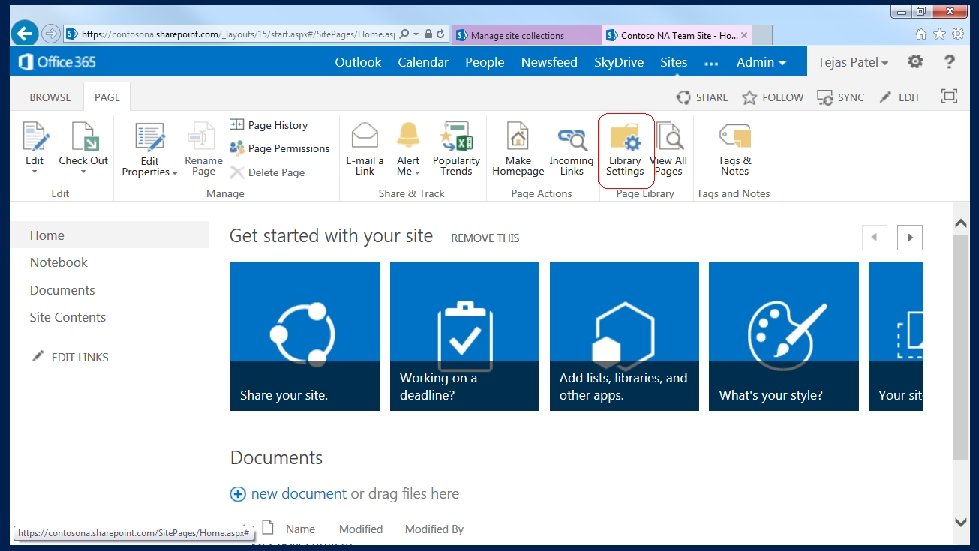The image size is (979, 551).
Task: Click Delete Page in the ribbon
Action: [x=268, y=172]
